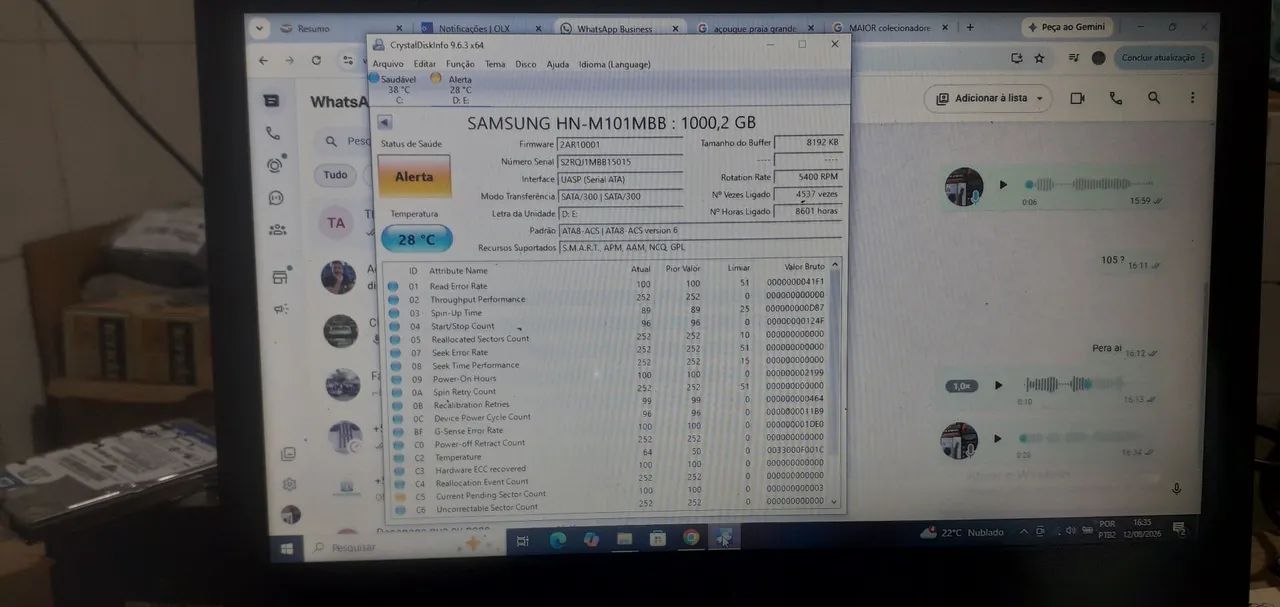
Task: Open WhatsApp profile picture in sidebar
Action: click(x=291, y=515)
